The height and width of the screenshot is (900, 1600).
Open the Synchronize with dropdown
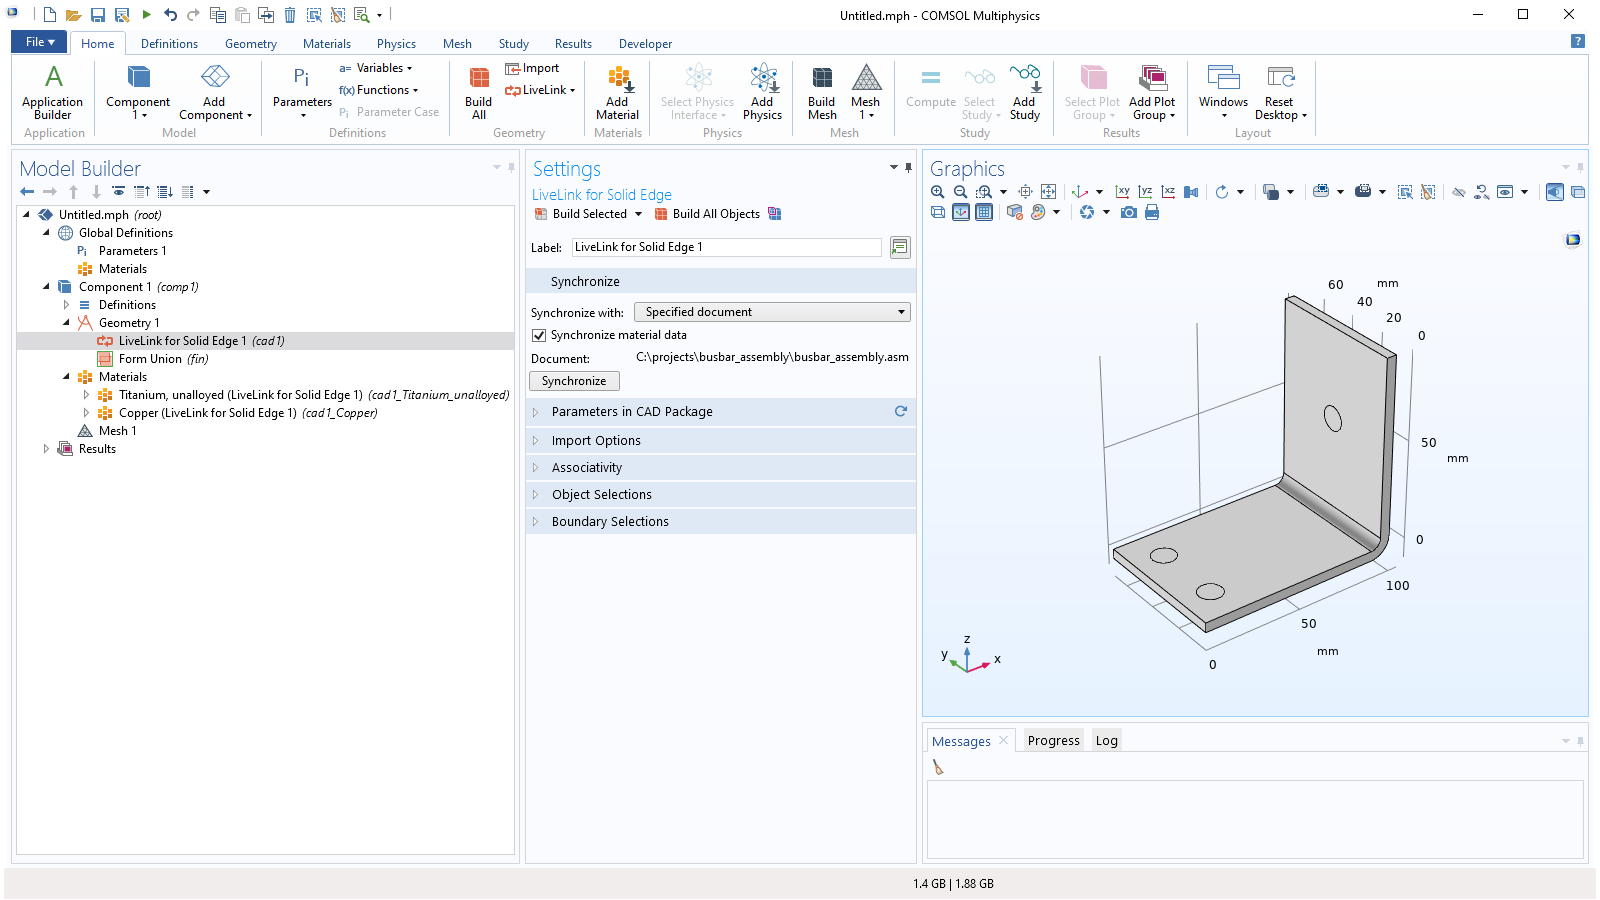772,312
